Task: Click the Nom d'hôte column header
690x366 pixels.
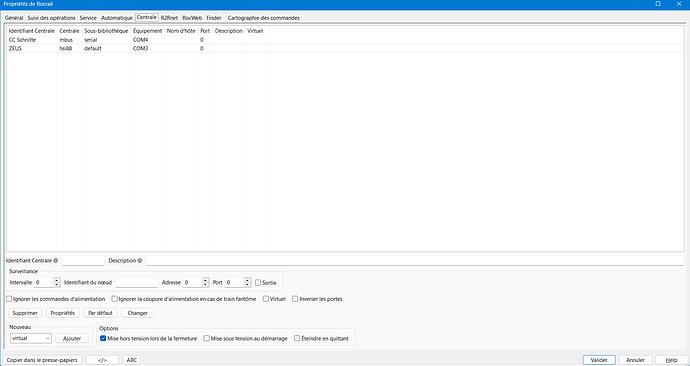Action: coord(181,31)
